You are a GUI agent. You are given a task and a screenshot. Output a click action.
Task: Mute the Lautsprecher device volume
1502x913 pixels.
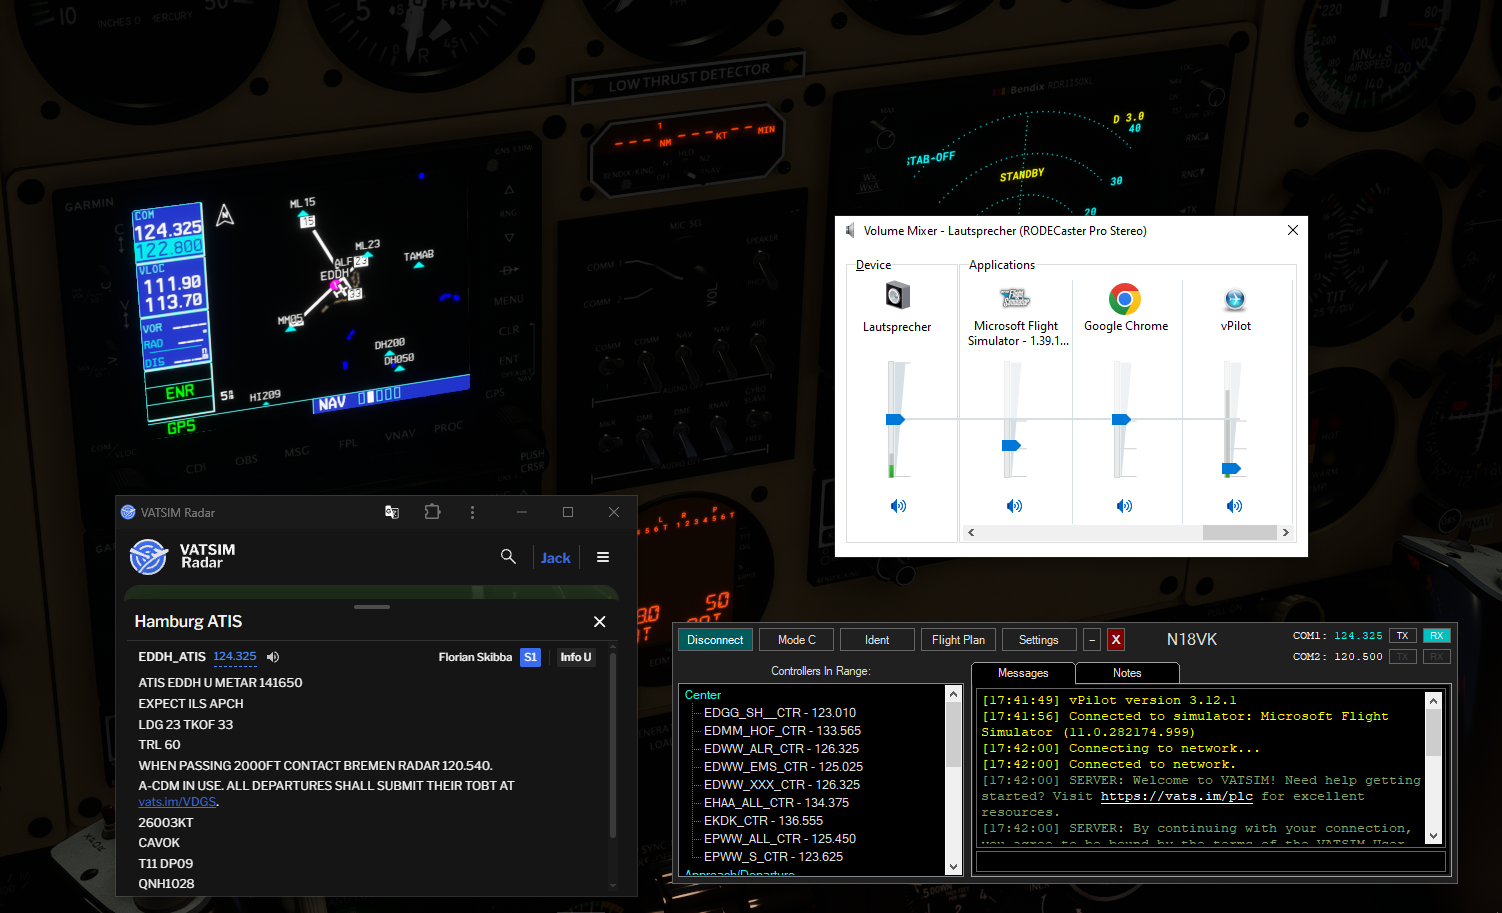(x=898, y=506)
